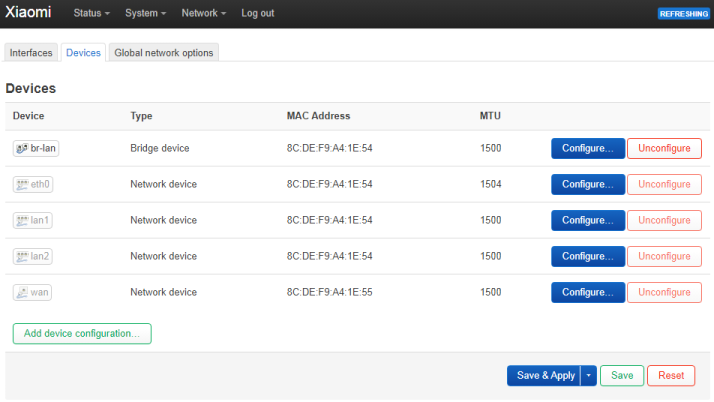
Task: Select the Devices tab
Action: (83, 52)
